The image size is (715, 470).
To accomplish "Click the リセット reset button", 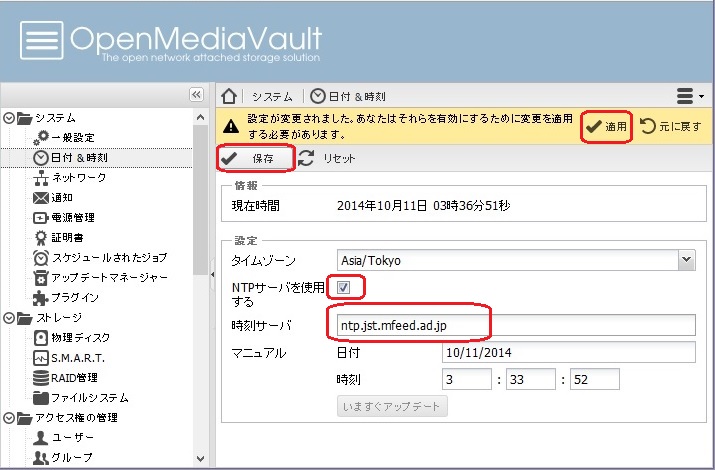I will click(x=326, y=158).
